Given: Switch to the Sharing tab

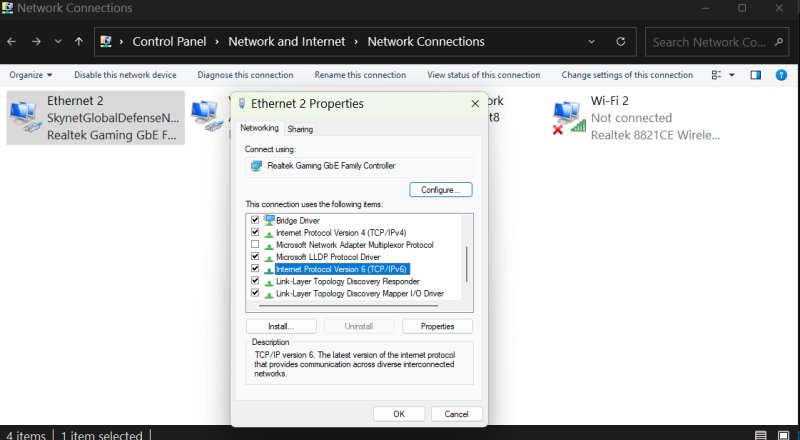Looking at the screenshot, I should [x=300, y=129].
